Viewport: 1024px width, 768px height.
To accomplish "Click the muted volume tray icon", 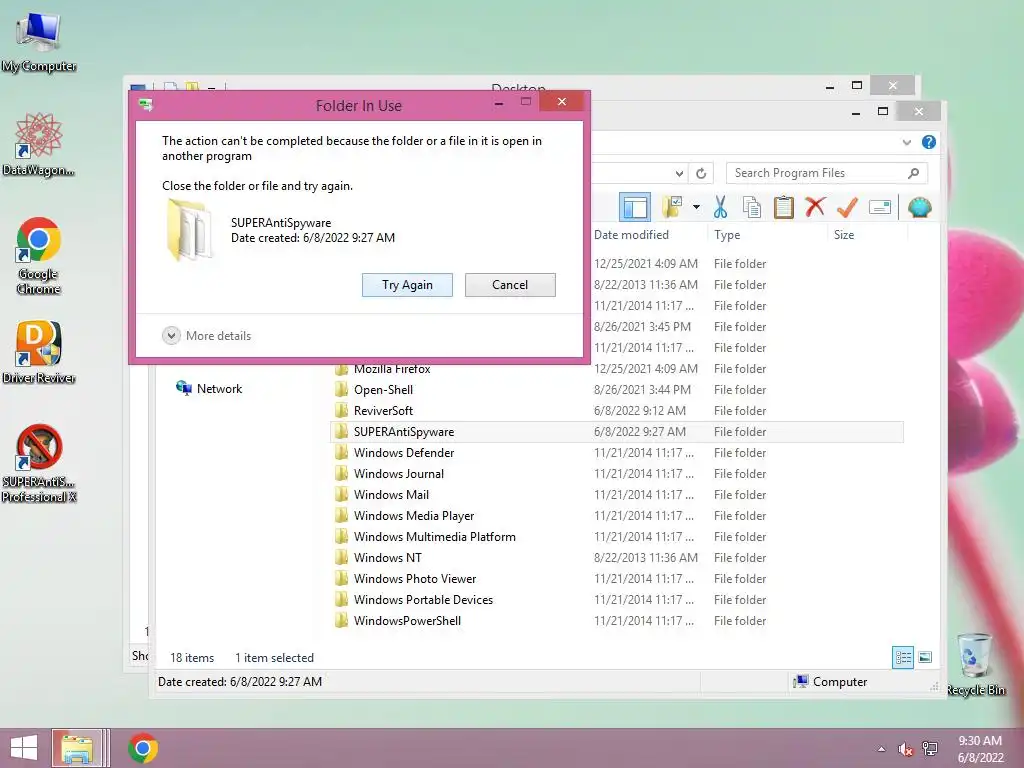I will coord(905,749).
